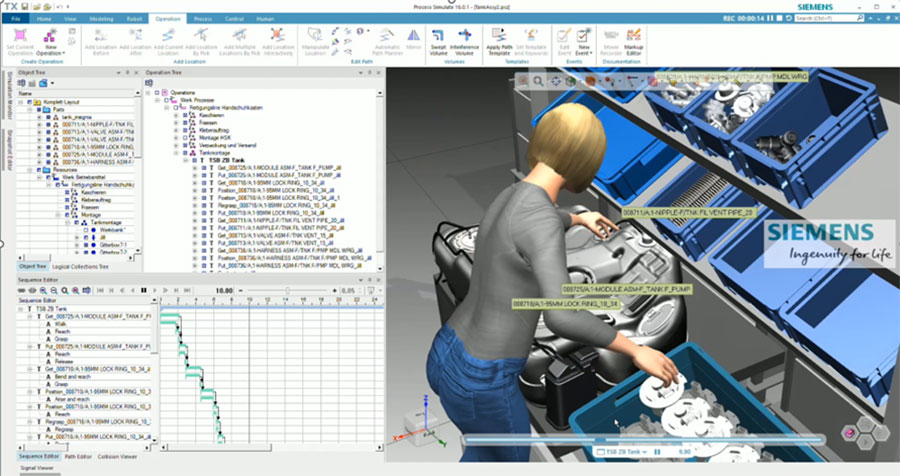Pause simulation in Sequence Editor
Viewport: 900px width, 476px height.
143,290
